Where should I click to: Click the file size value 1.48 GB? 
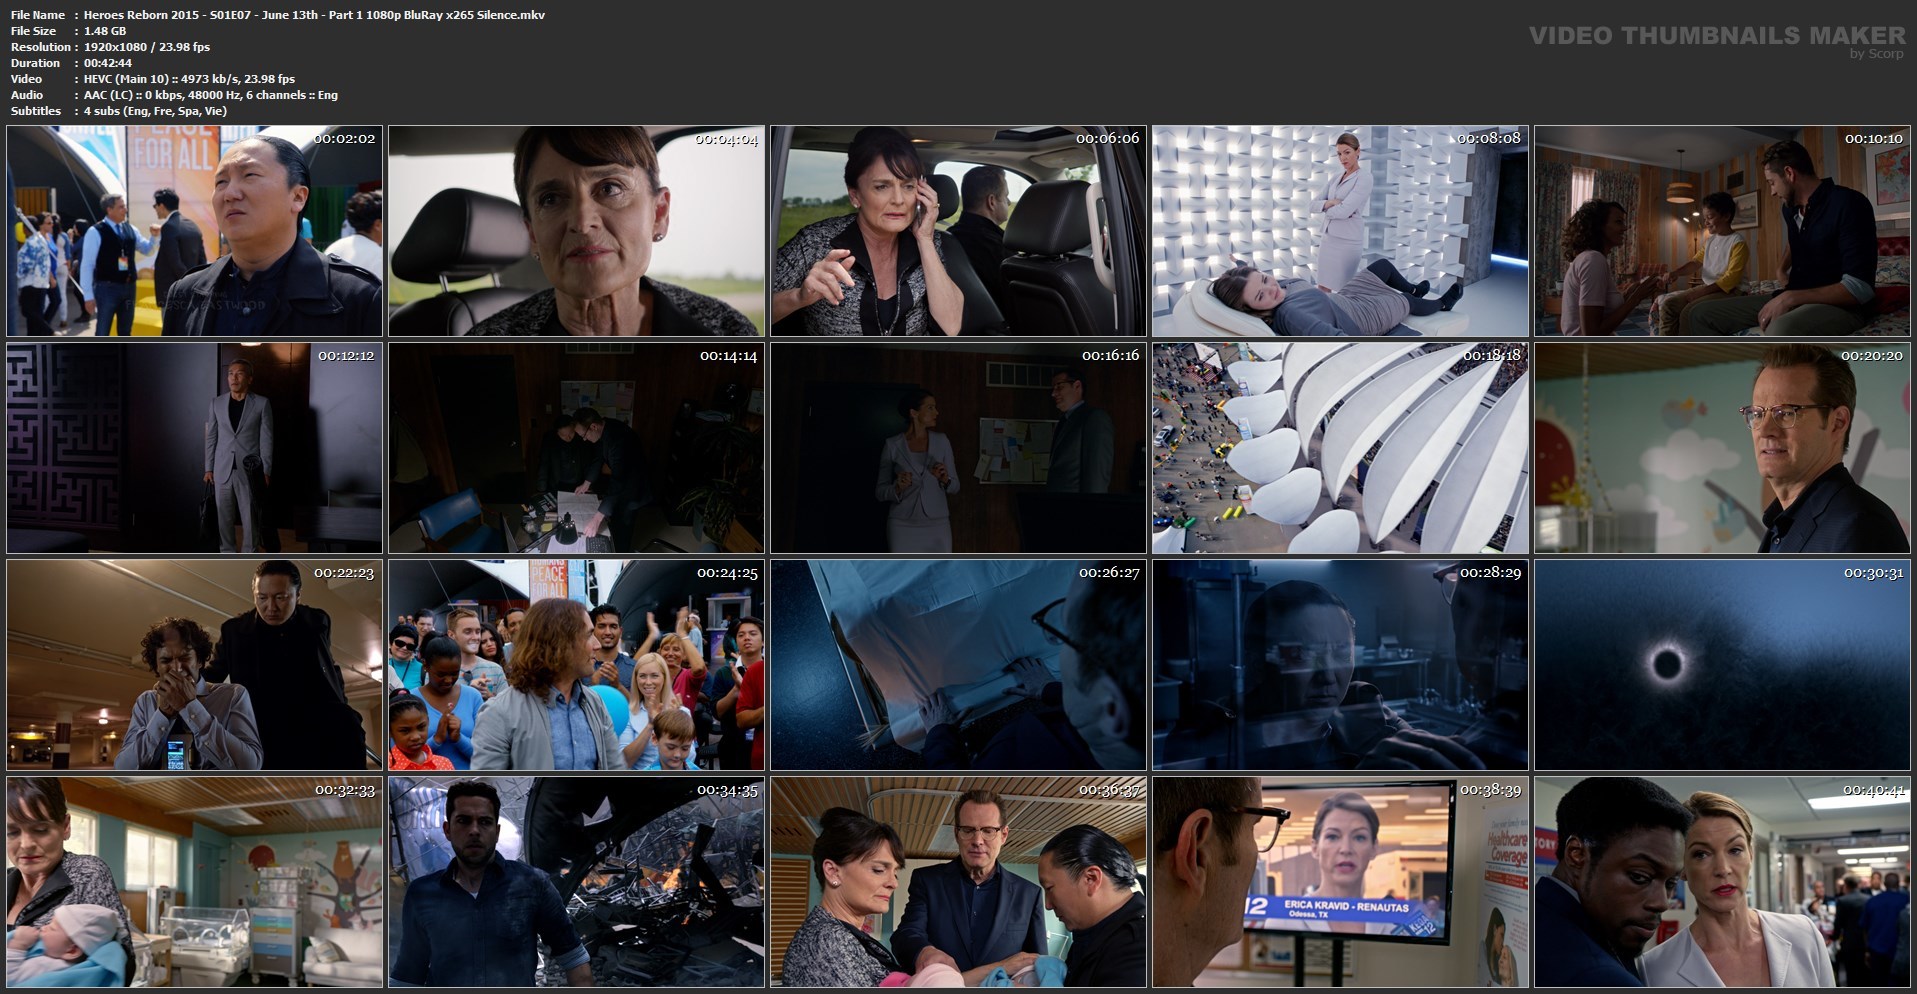[105, 31]
